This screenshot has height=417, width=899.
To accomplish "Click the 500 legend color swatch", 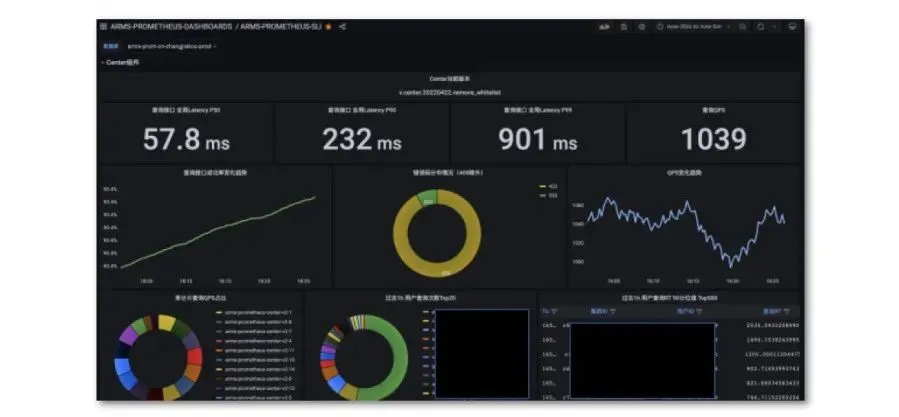I will pyautogui.click(x=542, y=196).
